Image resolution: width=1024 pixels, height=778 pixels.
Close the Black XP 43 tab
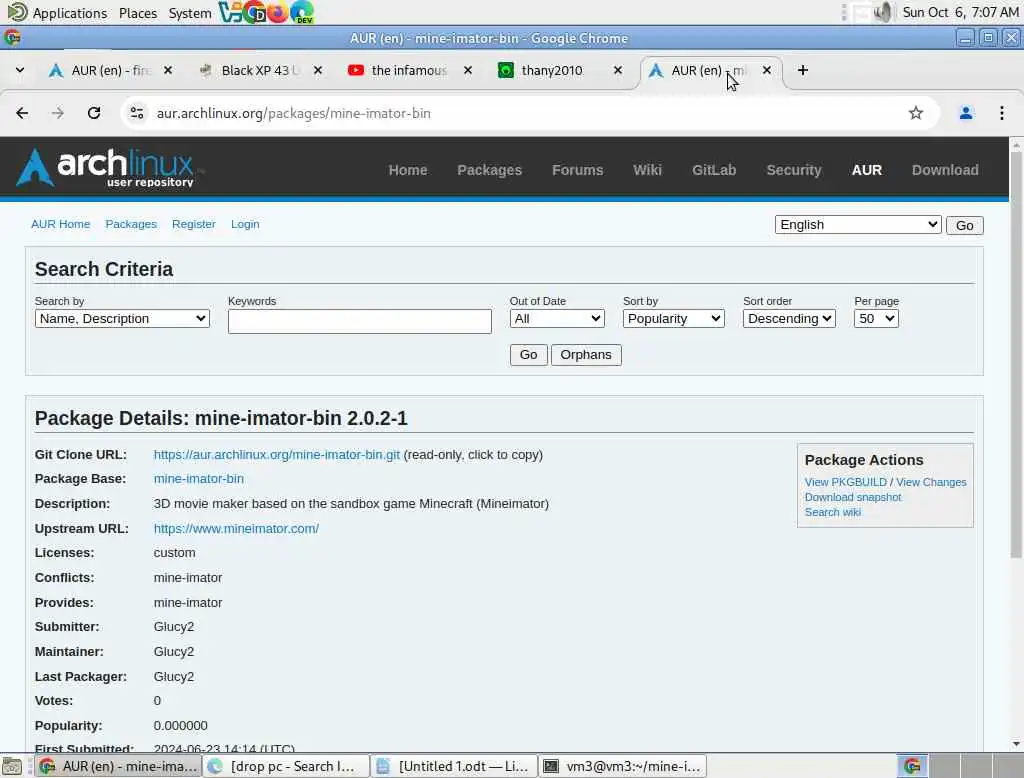(x=317, y=70)
